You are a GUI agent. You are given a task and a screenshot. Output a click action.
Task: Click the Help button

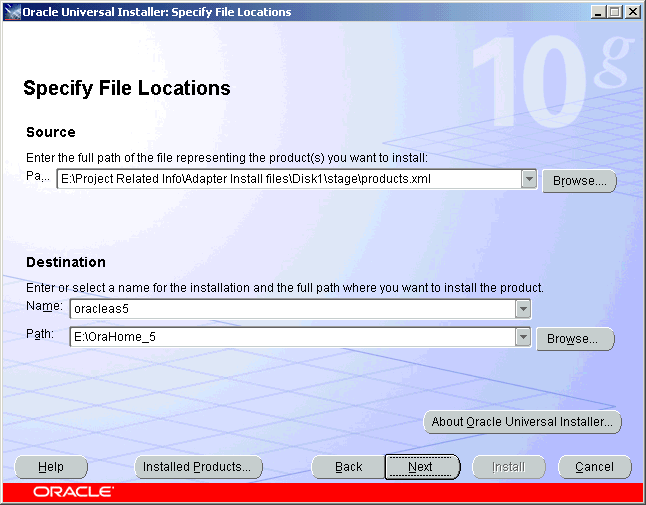coord(51,467)
